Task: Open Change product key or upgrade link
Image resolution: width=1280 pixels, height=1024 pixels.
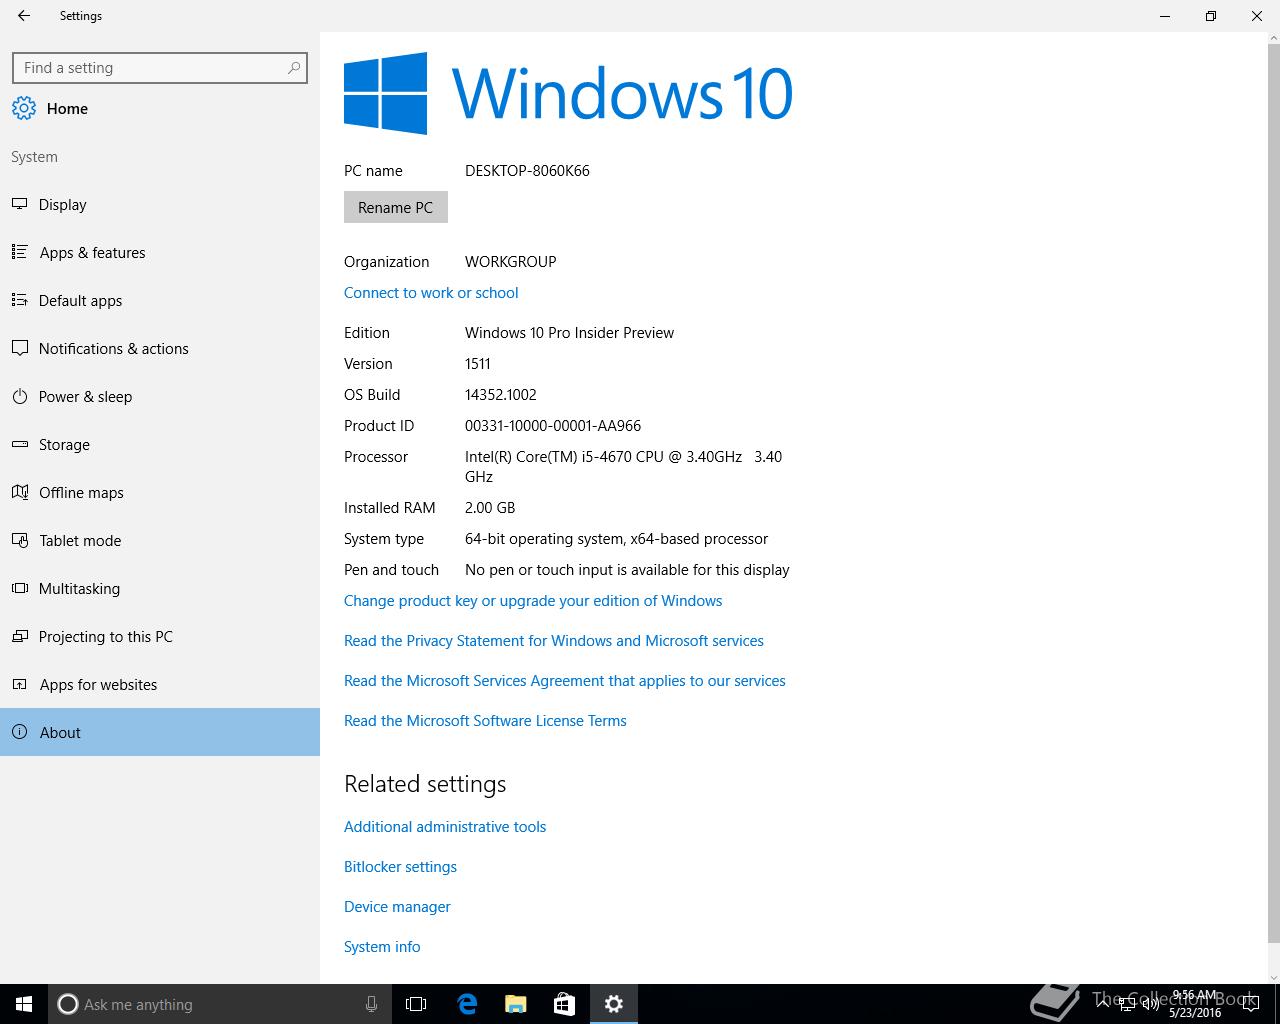Action: tap(533, 601)
